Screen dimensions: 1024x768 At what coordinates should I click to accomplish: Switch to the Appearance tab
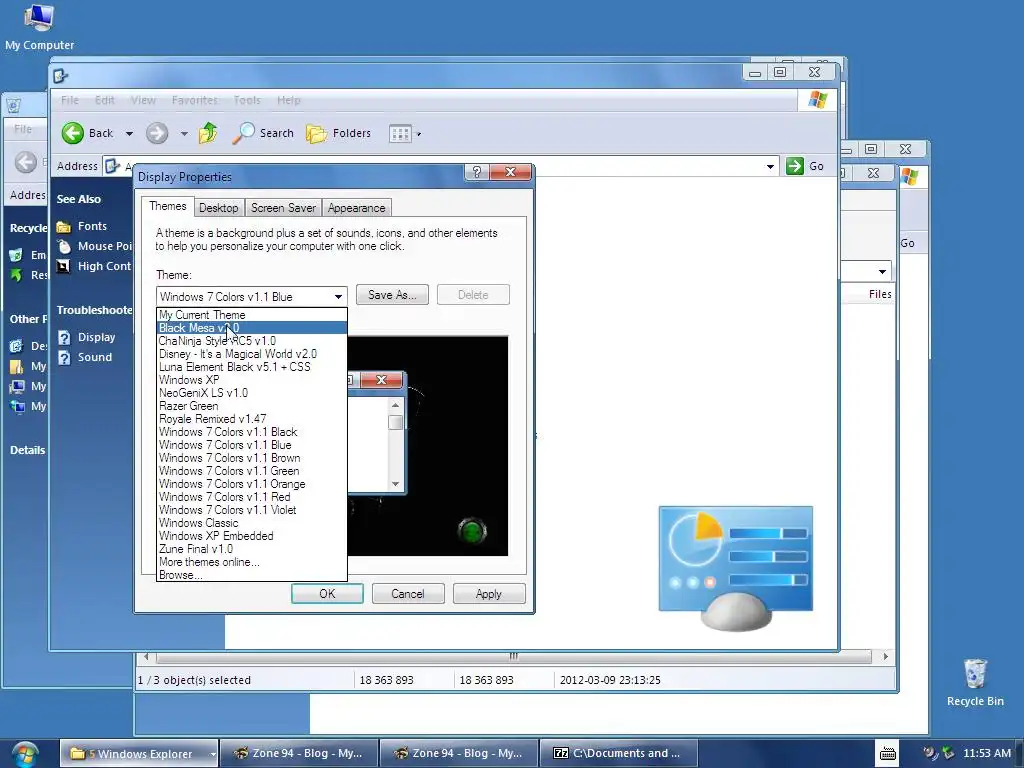(x=357, y=208)
